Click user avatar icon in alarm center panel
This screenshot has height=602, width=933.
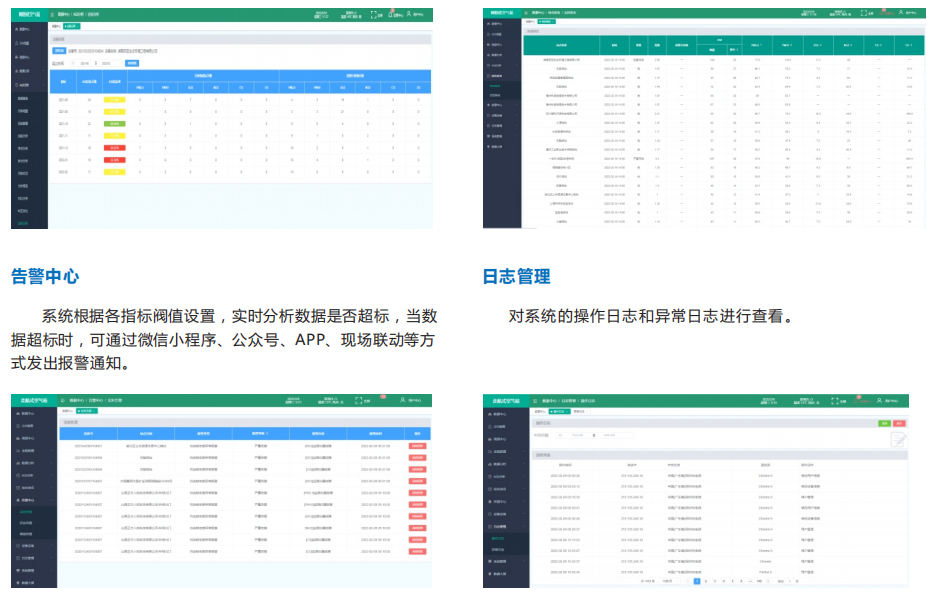click(x=402, y=400)
